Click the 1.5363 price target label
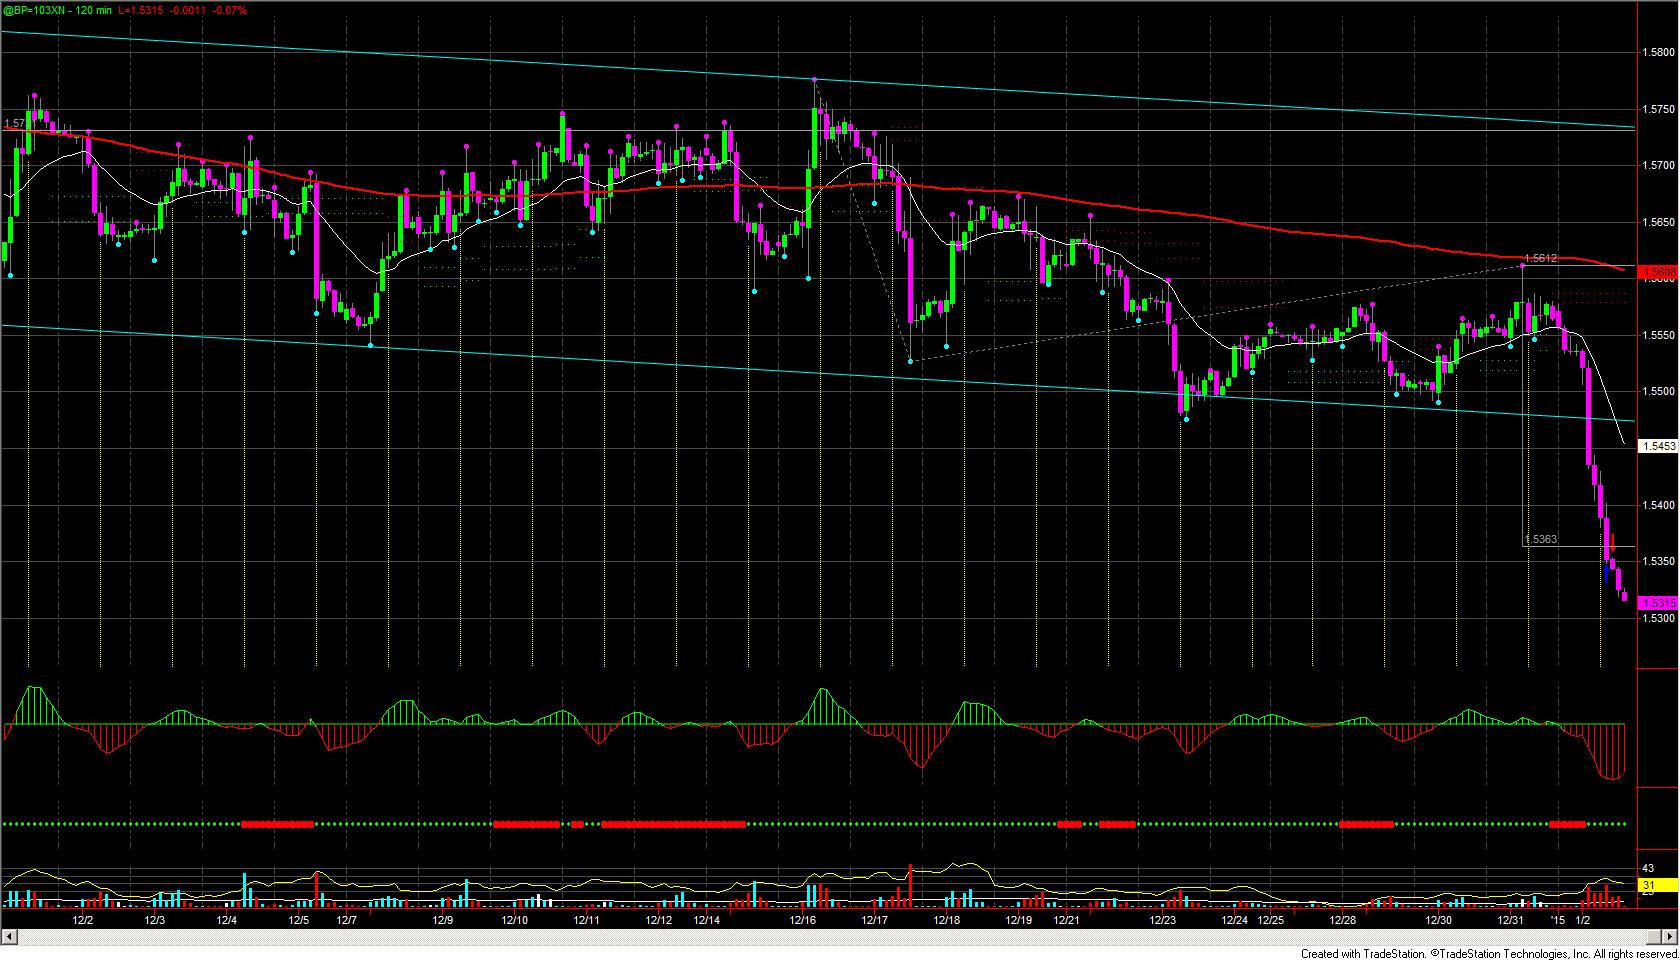The image size is (1680, 960). (1541, 540)
